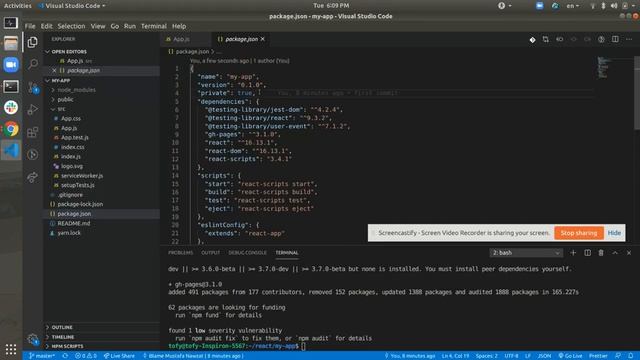Click Prettier in status bar

click(x=598, y=356)
